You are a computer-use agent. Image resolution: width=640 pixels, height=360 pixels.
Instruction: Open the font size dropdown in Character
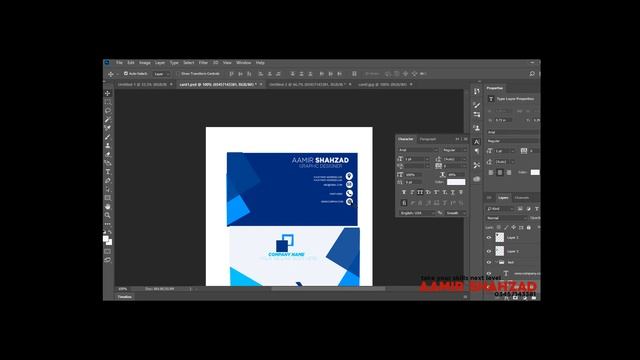(417, 159)
